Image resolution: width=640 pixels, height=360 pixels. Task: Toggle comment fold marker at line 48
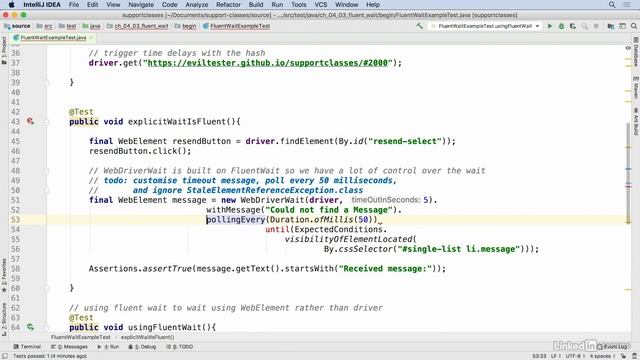click(x=47, y=171)
